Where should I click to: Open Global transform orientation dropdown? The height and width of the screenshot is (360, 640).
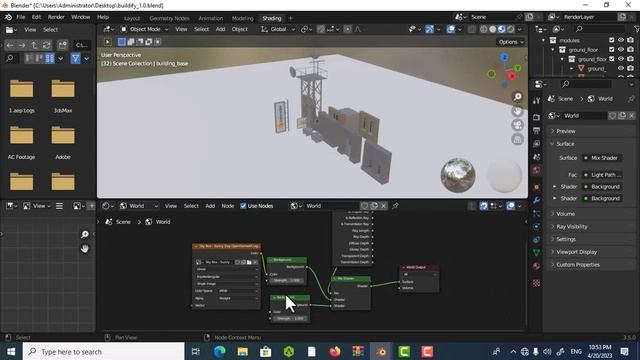[278, 29]
